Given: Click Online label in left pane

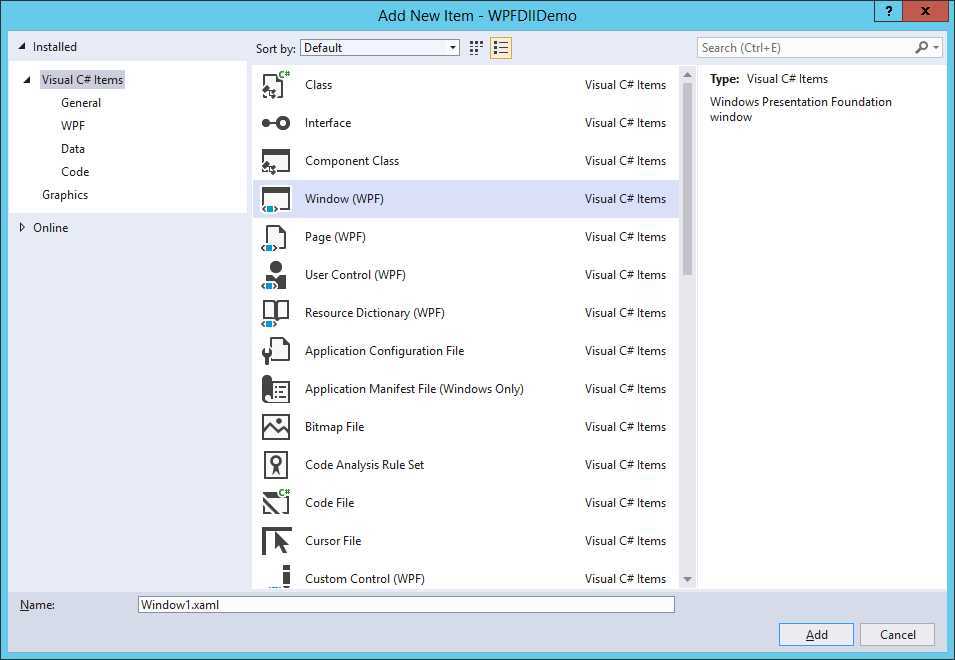Looking at the screenshot, I should click(51, 228).
